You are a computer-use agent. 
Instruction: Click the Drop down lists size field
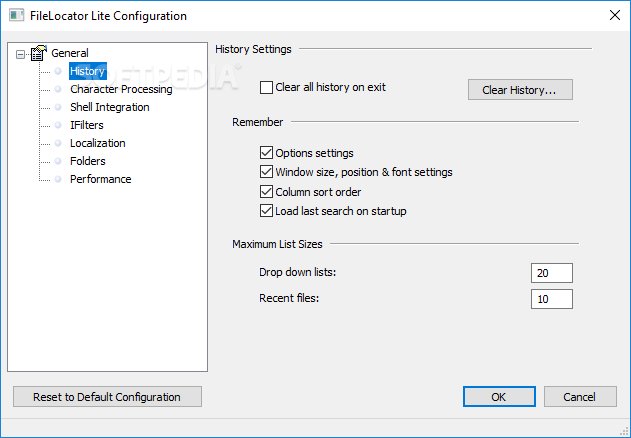click(552, 273)
